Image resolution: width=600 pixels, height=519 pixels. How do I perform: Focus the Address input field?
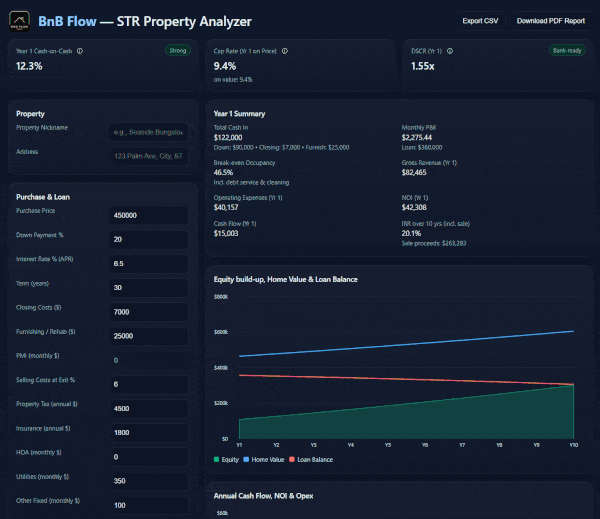click(x=148, y=156)
